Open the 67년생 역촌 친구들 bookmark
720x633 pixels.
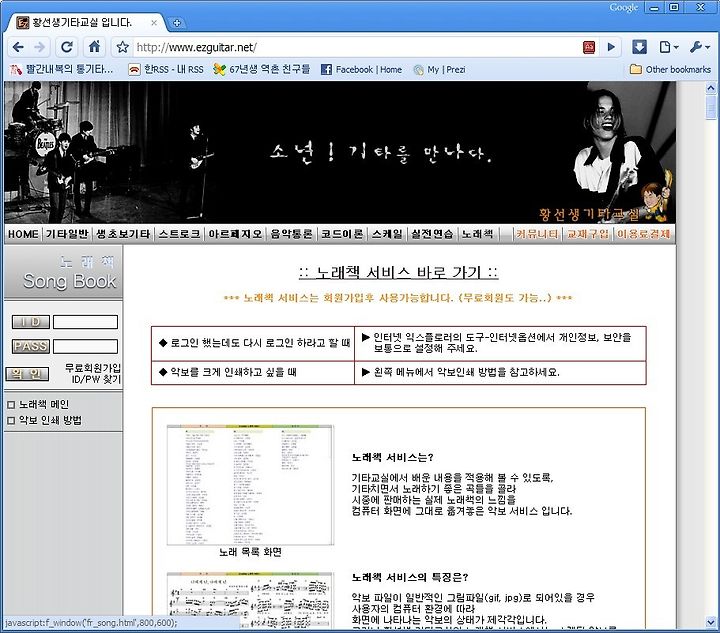click(x=262, y=70)
